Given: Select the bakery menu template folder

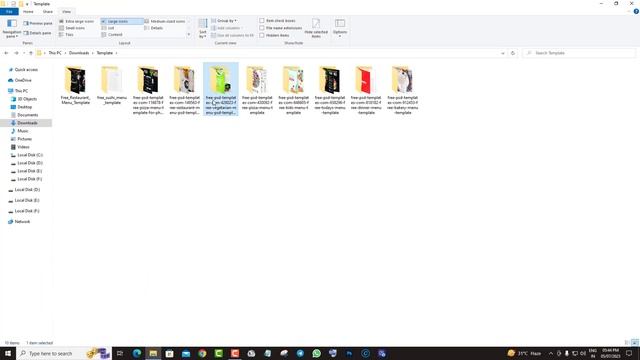Looking at the screenshot, I should [402, 90].
